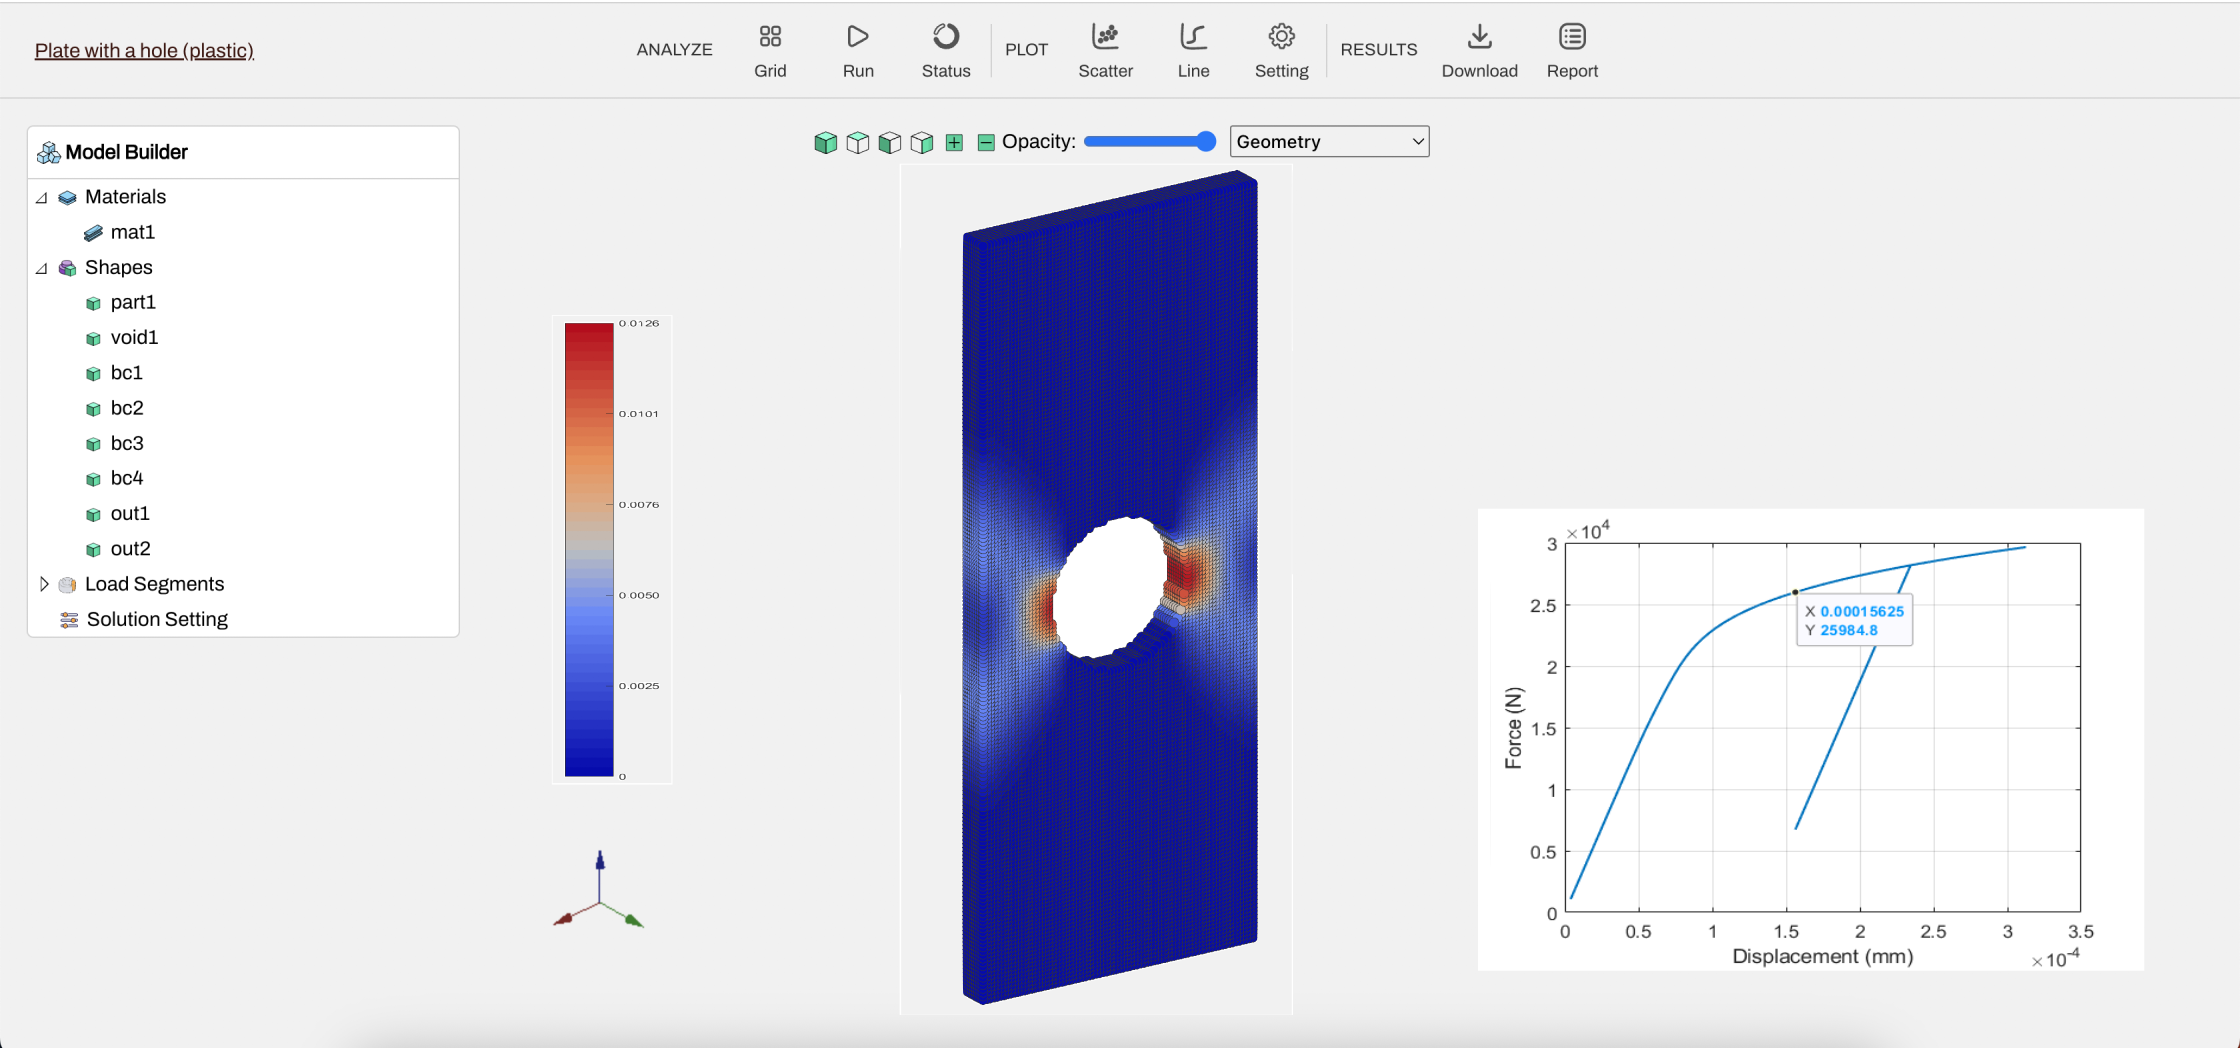
Task: Select the top-face cube view icon
Action: coord(857,142)
